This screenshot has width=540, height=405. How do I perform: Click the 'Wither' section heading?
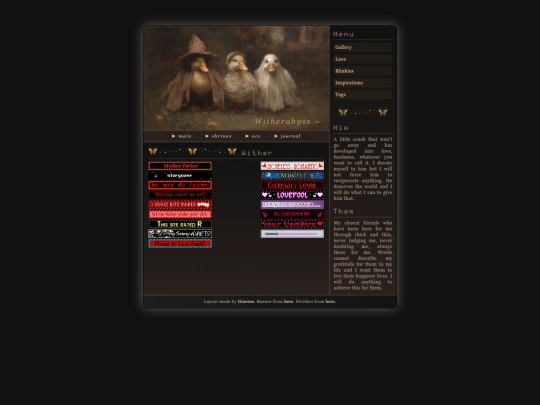point(257,153)
